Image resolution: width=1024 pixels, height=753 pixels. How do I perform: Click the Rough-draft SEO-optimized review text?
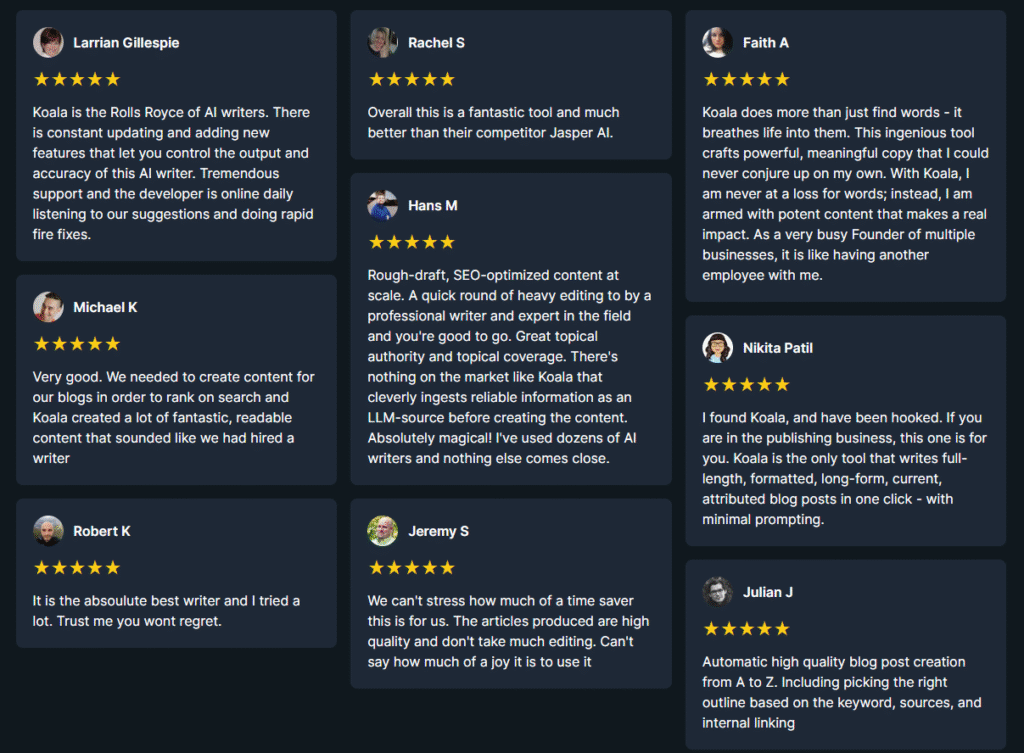point(509,366)
